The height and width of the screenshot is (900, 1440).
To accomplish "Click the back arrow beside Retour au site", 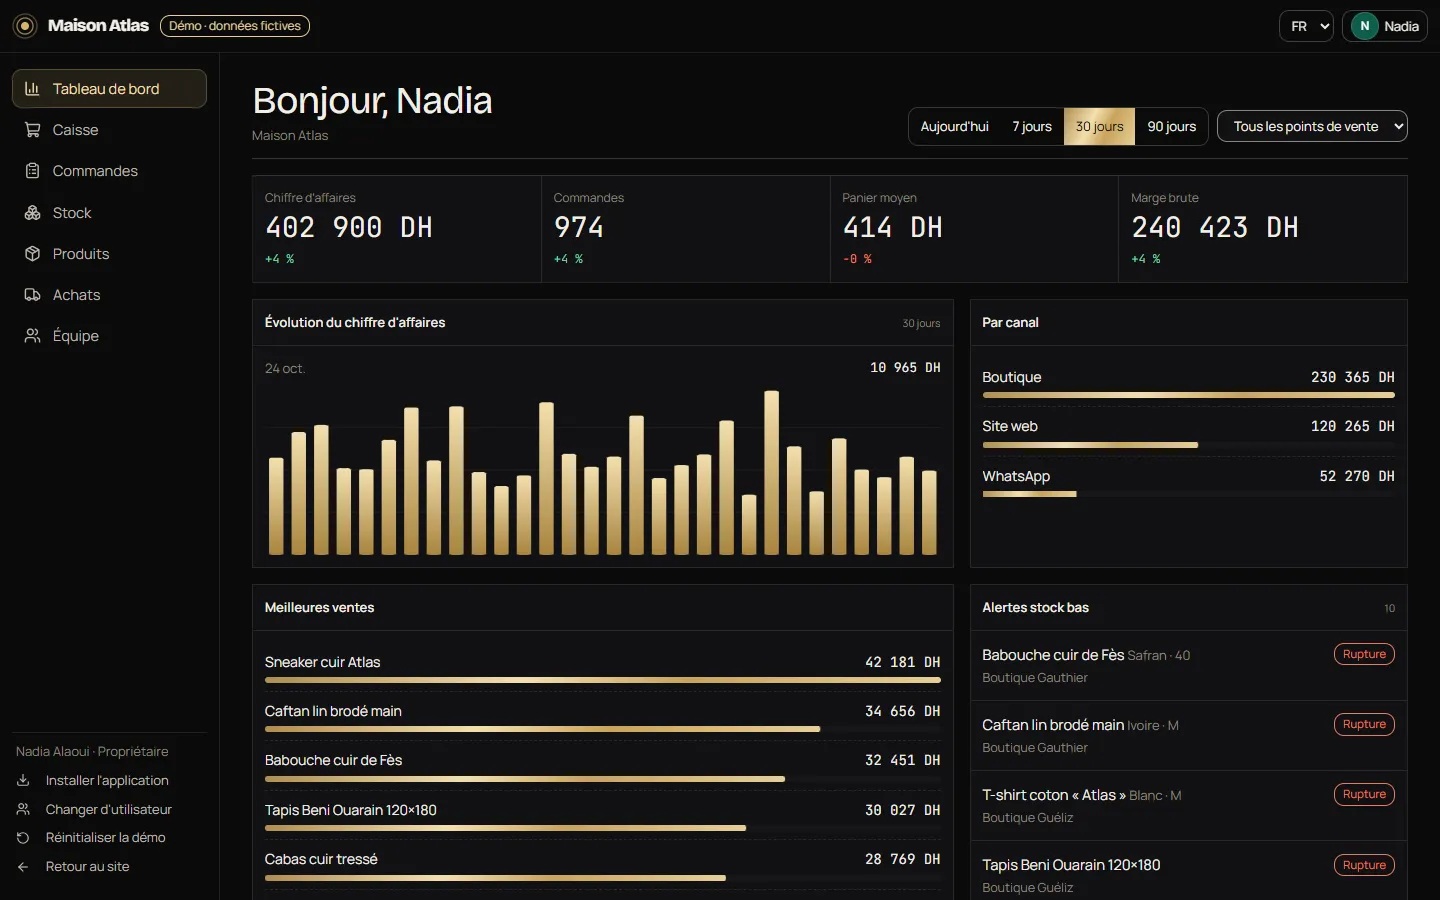I will point(23,867).
